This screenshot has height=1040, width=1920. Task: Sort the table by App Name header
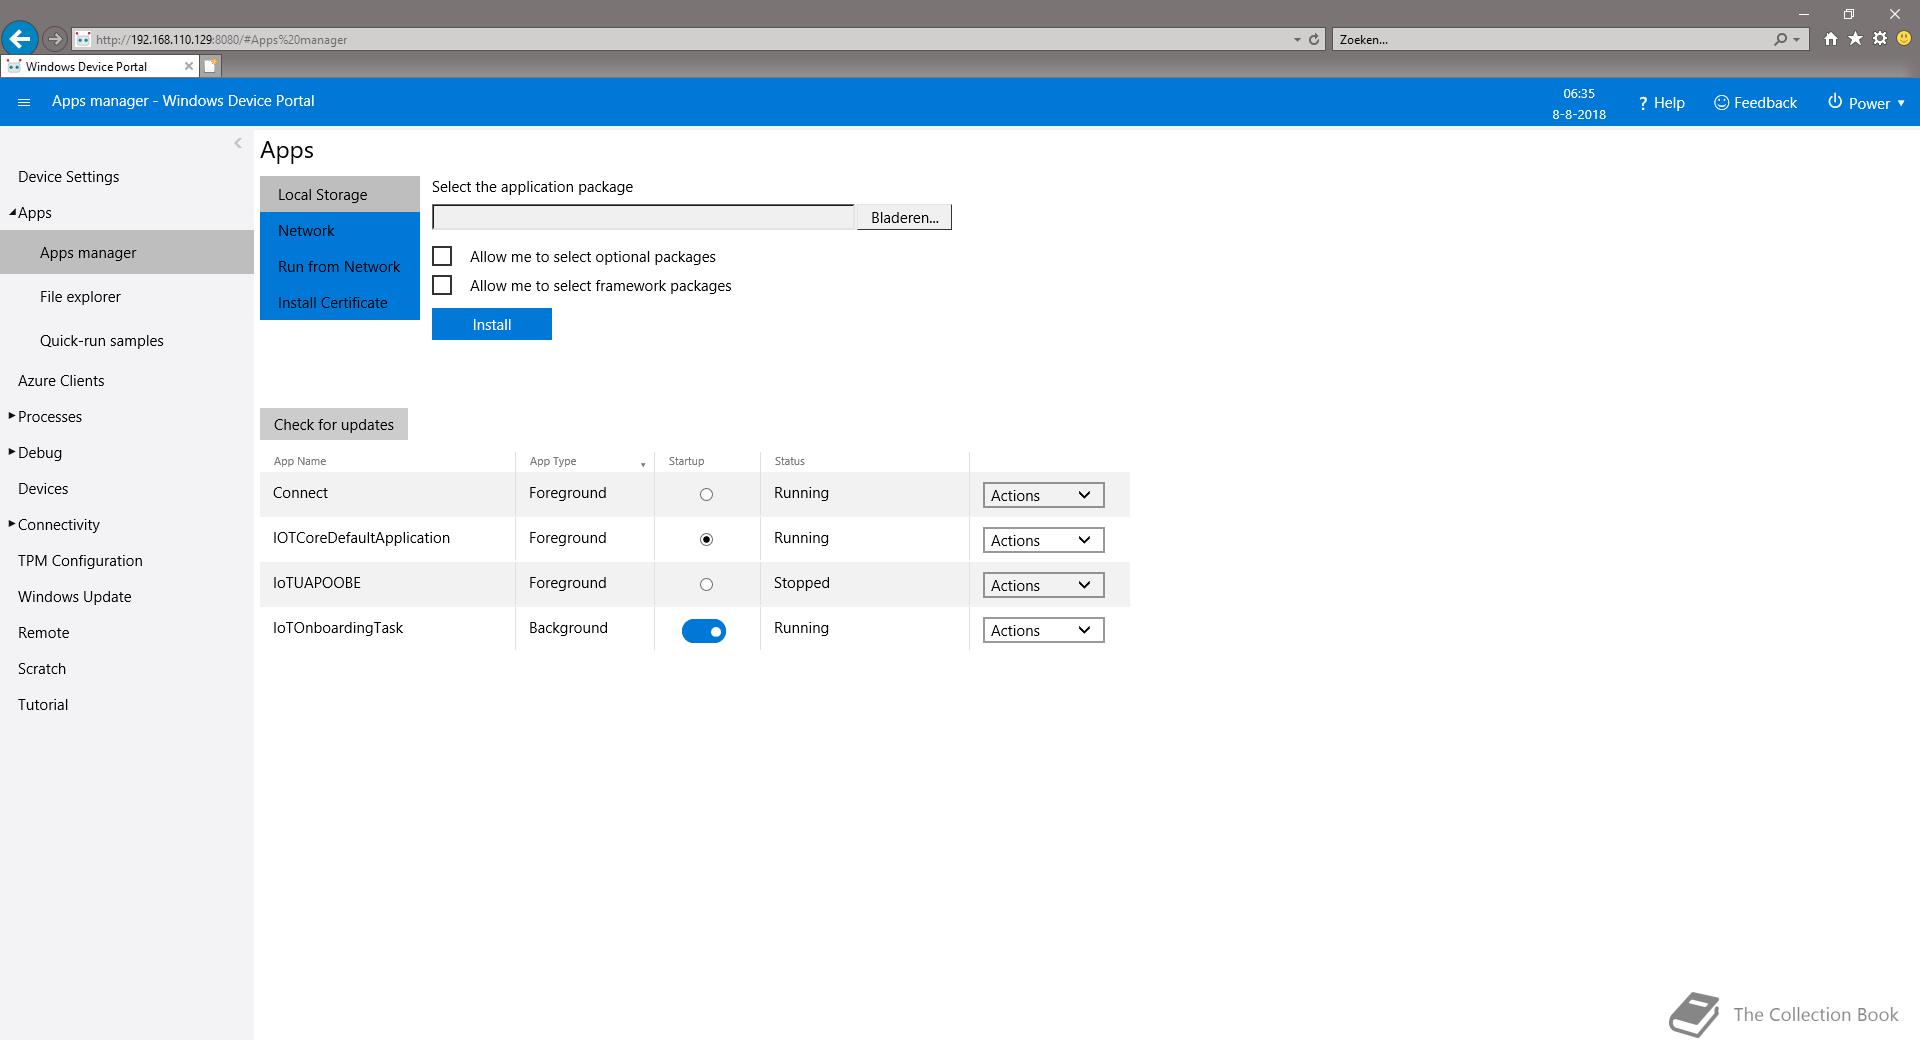[x=300, y=461]
